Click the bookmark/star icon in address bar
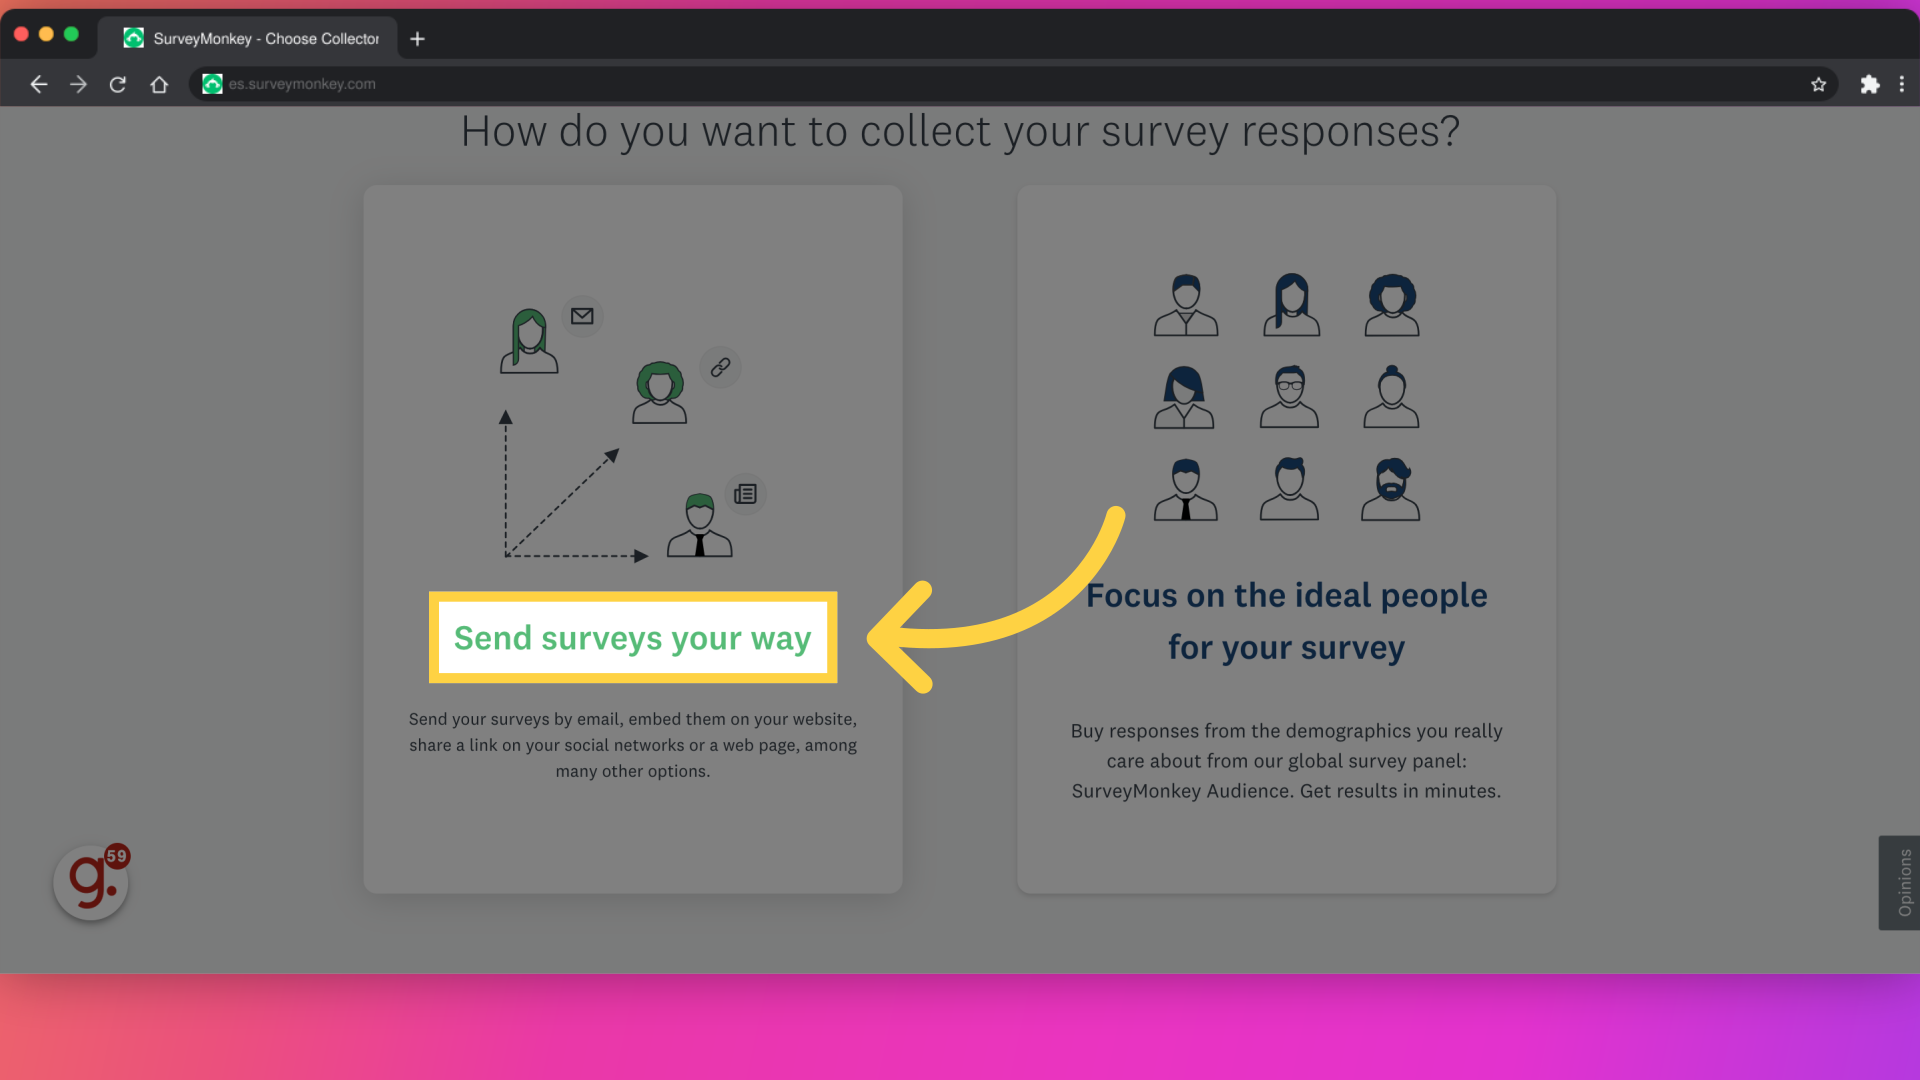The image size is (1920, 1080). [x=1818, y=84]
